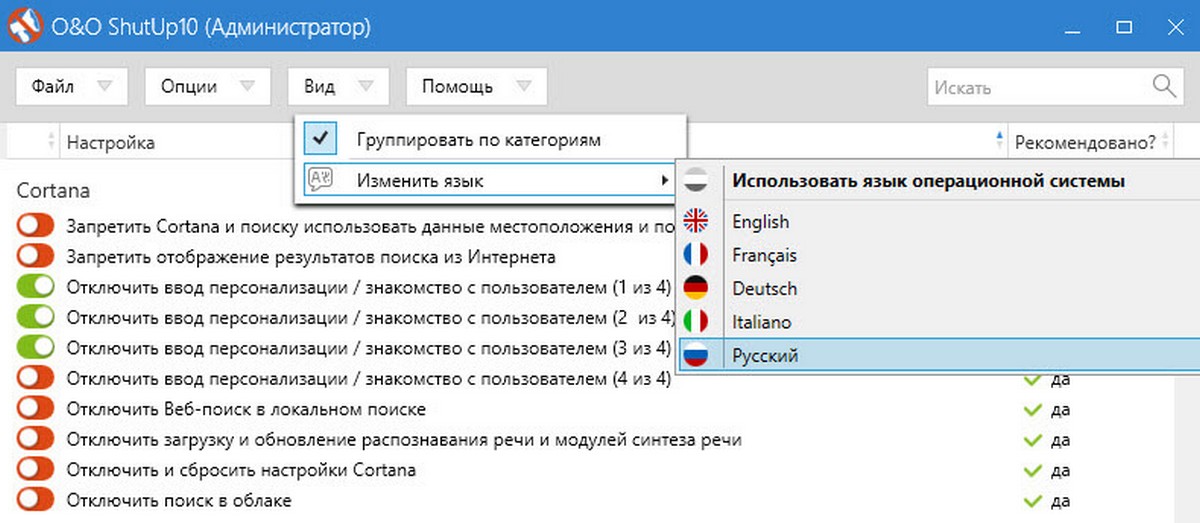Click the window title O&O ShutUp10 (Администратор)
Image resolution: width=1200 pixels, height=523 pixels.
210,27
